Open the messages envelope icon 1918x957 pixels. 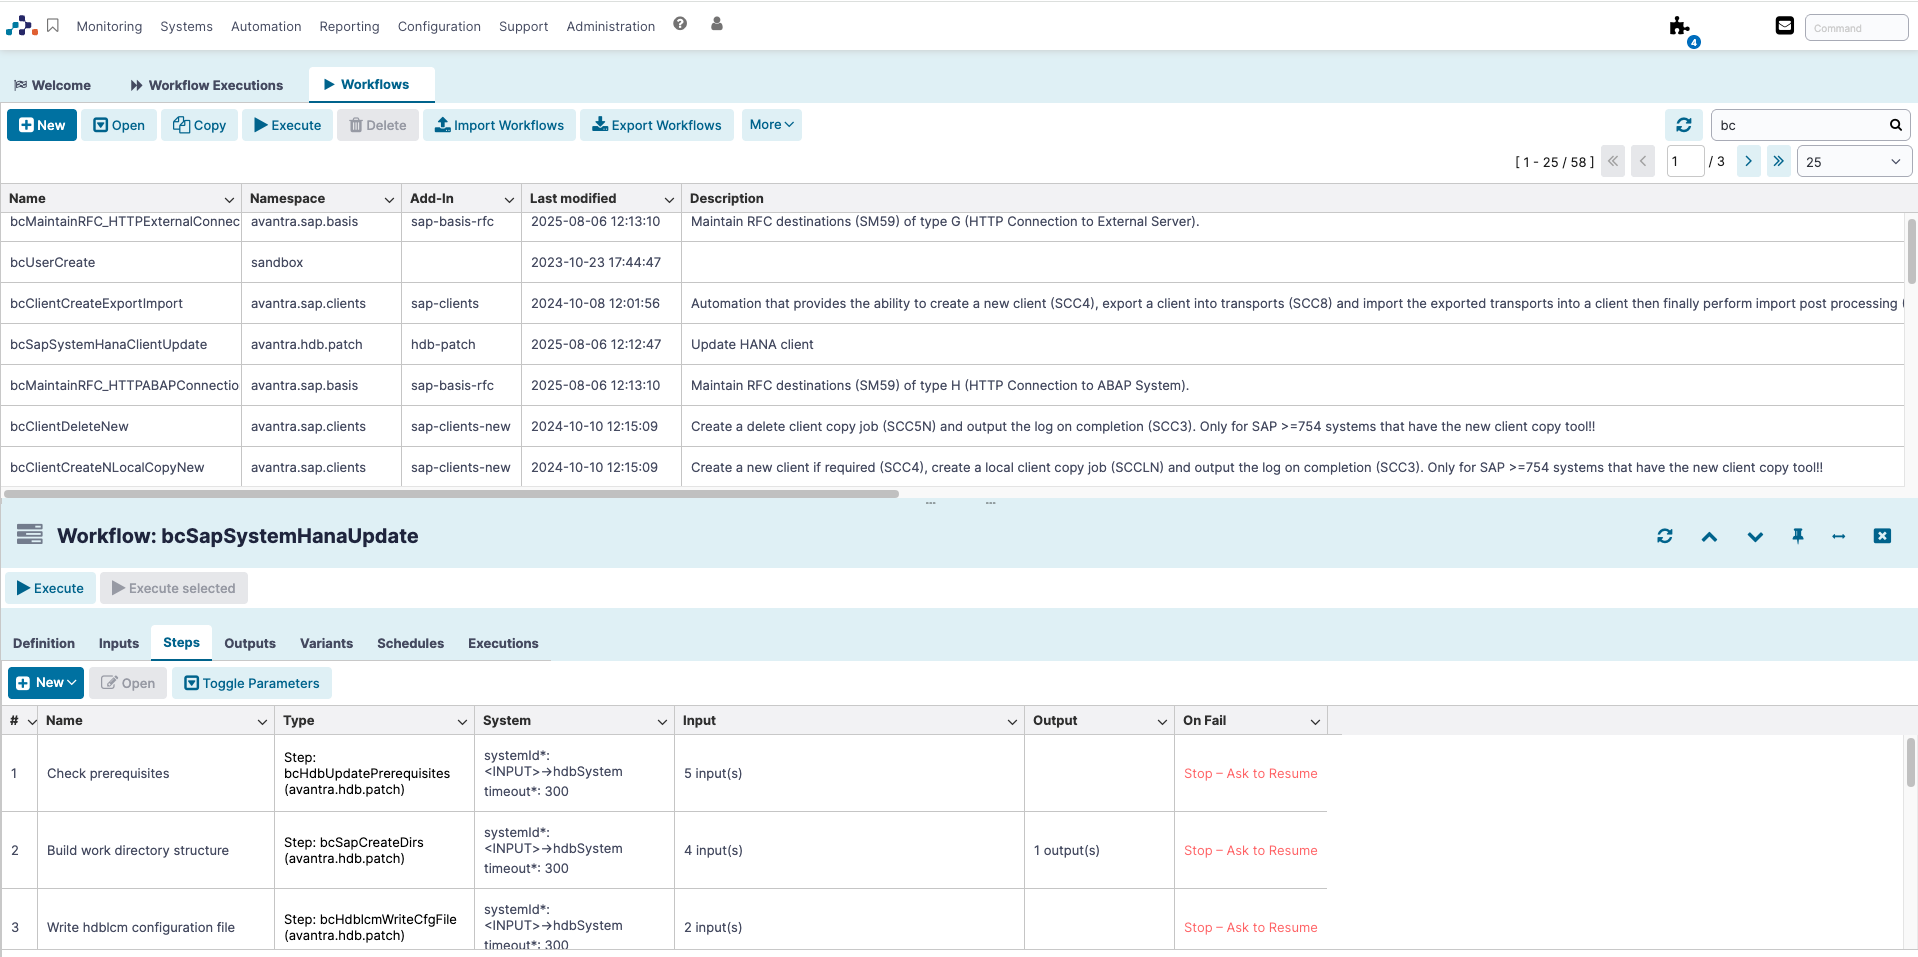coord(1784,25)
